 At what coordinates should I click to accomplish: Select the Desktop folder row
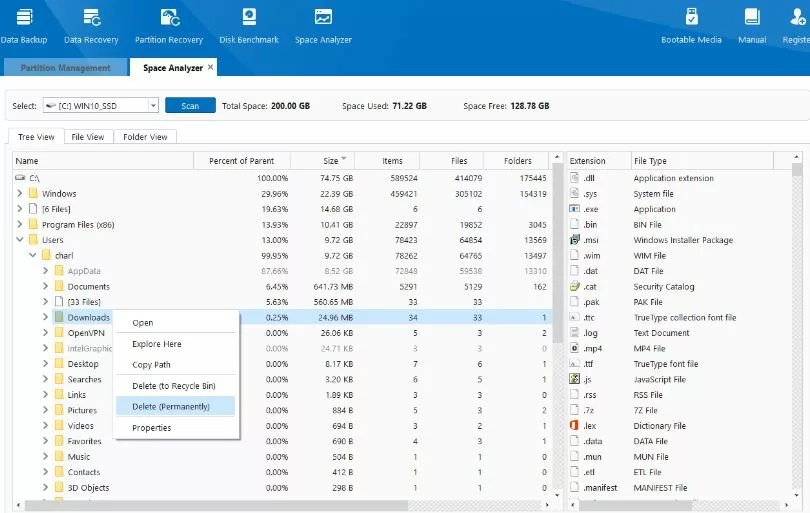tap(282, 364)
